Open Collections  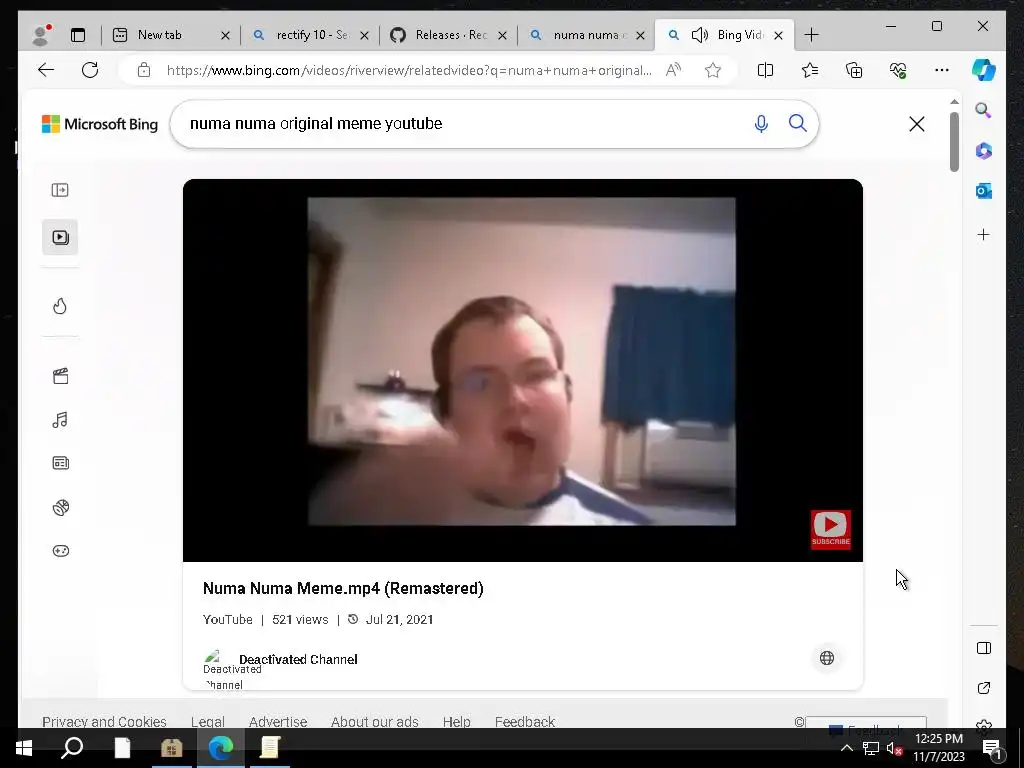point(854,70)
